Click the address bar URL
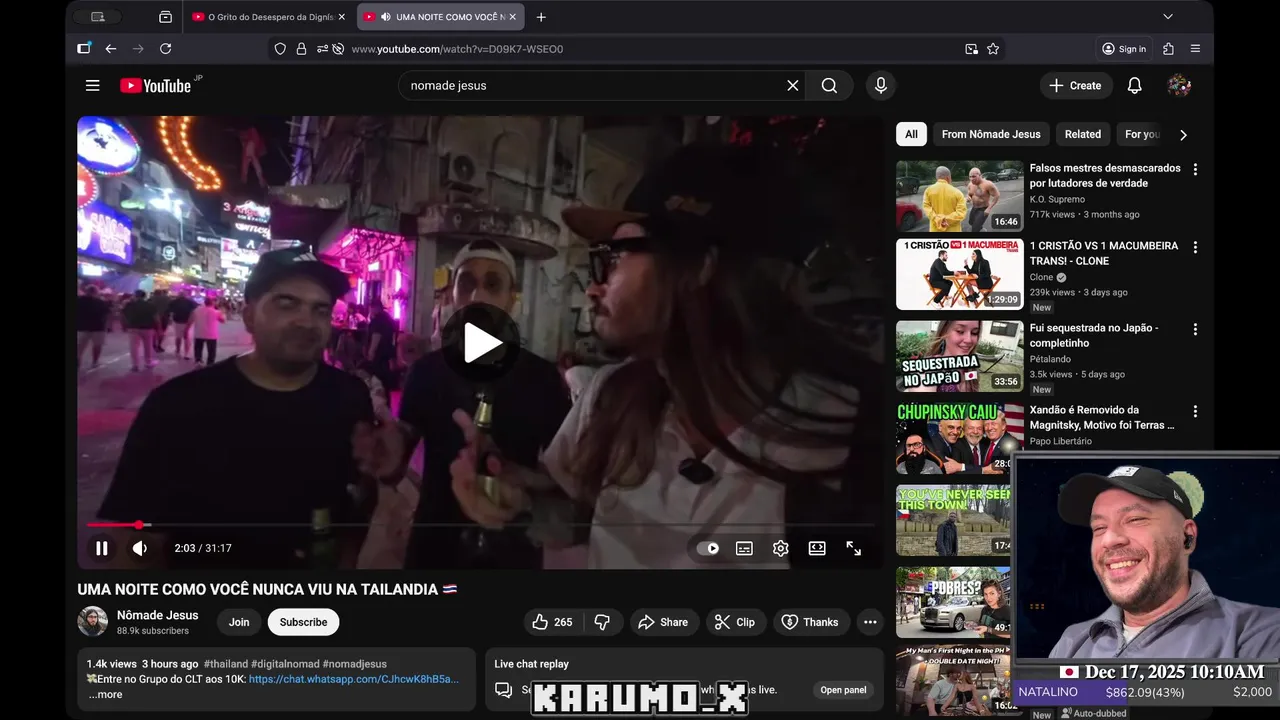This screenshot has width=1280, height=720. pyautogui.click(x=457, y=49)
